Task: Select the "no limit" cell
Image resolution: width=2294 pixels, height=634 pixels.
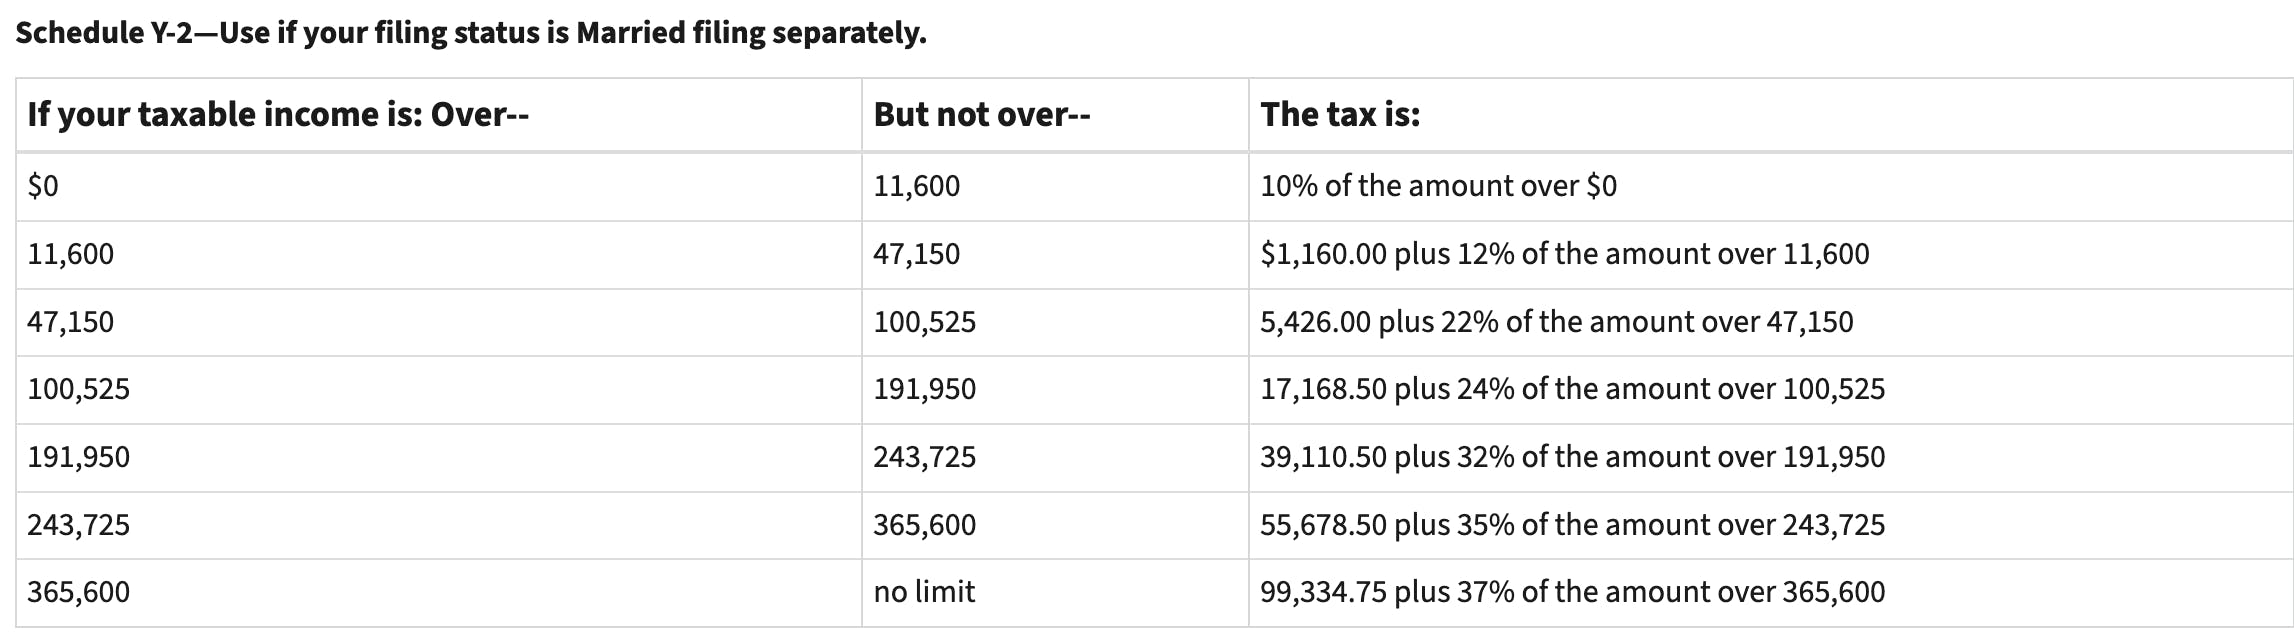Action: click(924, 592)
